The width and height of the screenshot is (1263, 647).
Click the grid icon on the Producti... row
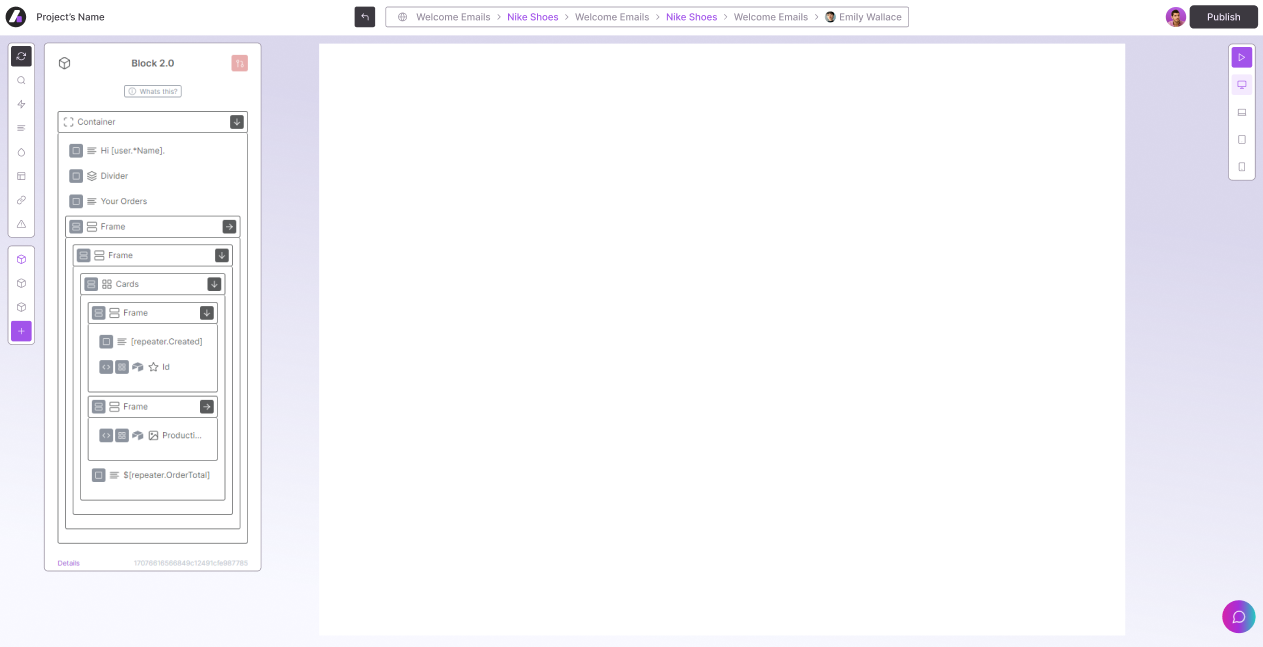(x=122, y=435)
